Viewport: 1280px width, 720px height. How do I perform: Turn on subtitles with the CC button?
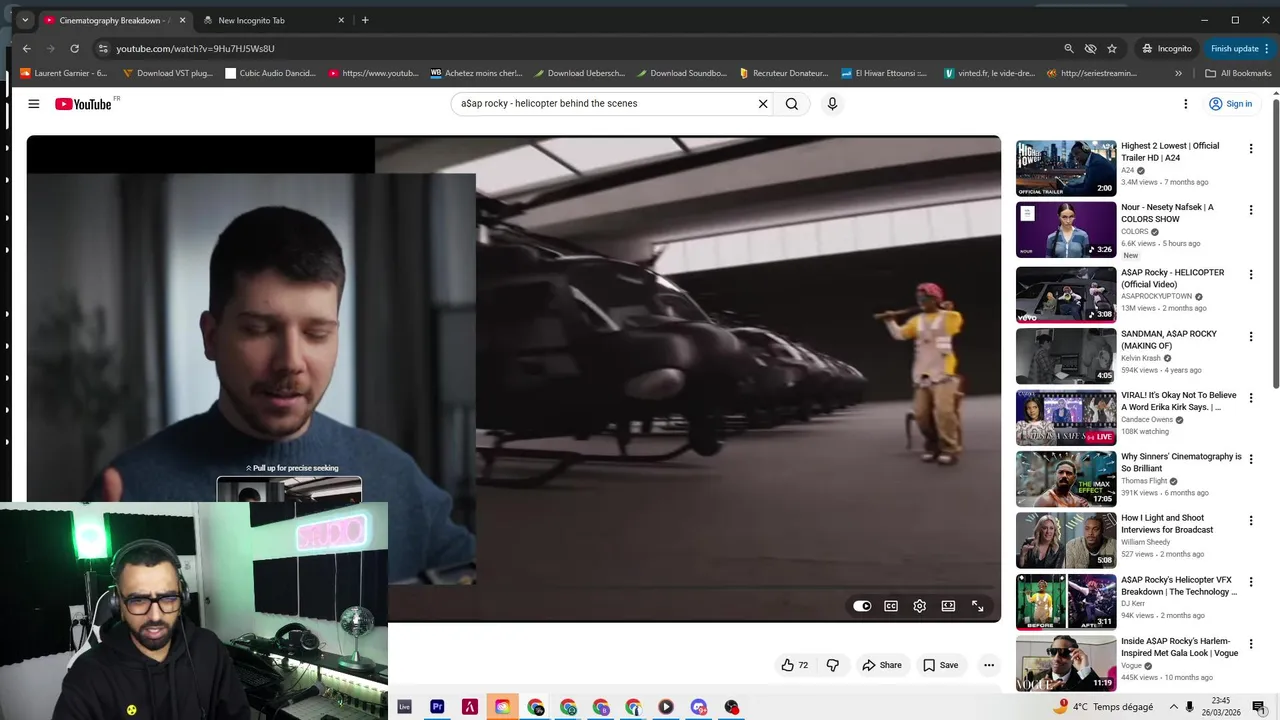point(891,606)
